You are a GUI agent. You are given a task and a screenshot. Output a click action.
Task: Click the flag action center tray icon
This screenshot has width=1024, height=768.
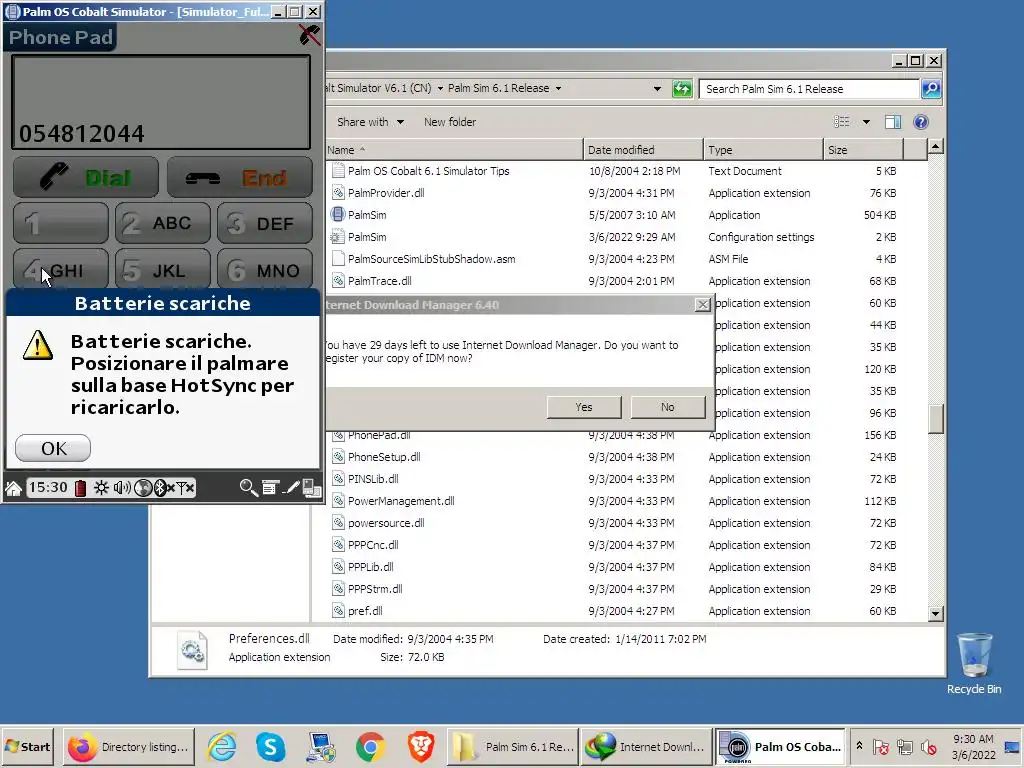click(880, 747)
